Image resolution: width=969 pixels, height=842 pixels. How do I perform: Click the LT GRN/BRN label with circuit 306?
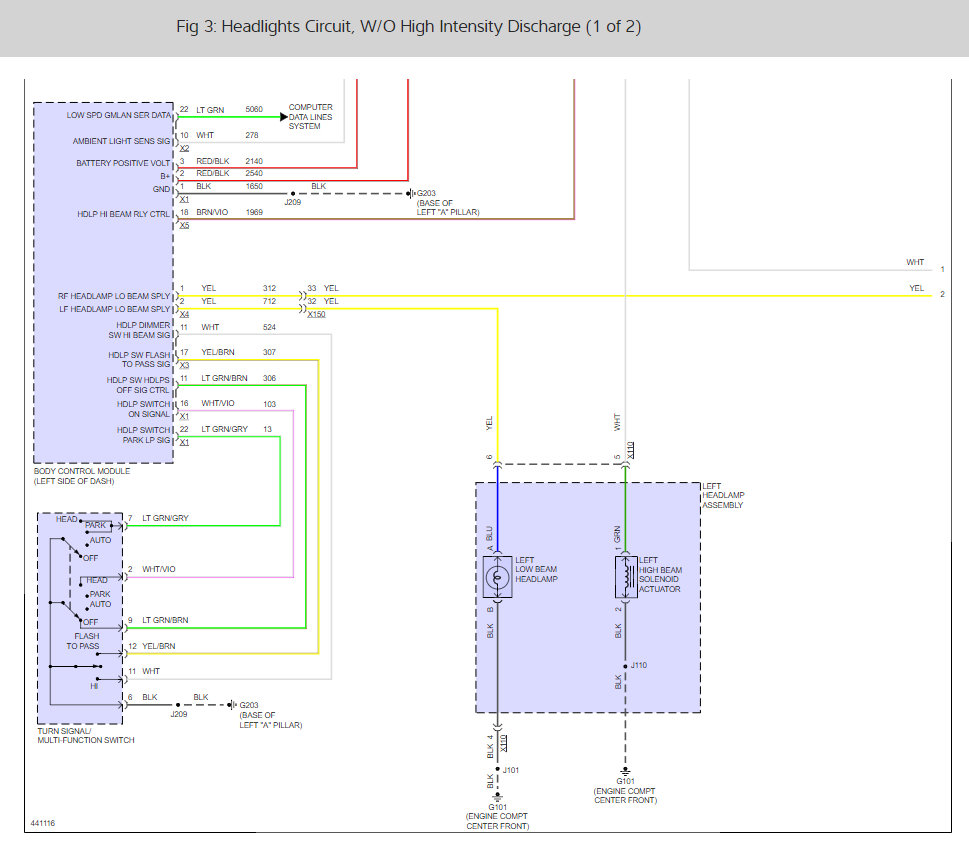tap(224, 378)
